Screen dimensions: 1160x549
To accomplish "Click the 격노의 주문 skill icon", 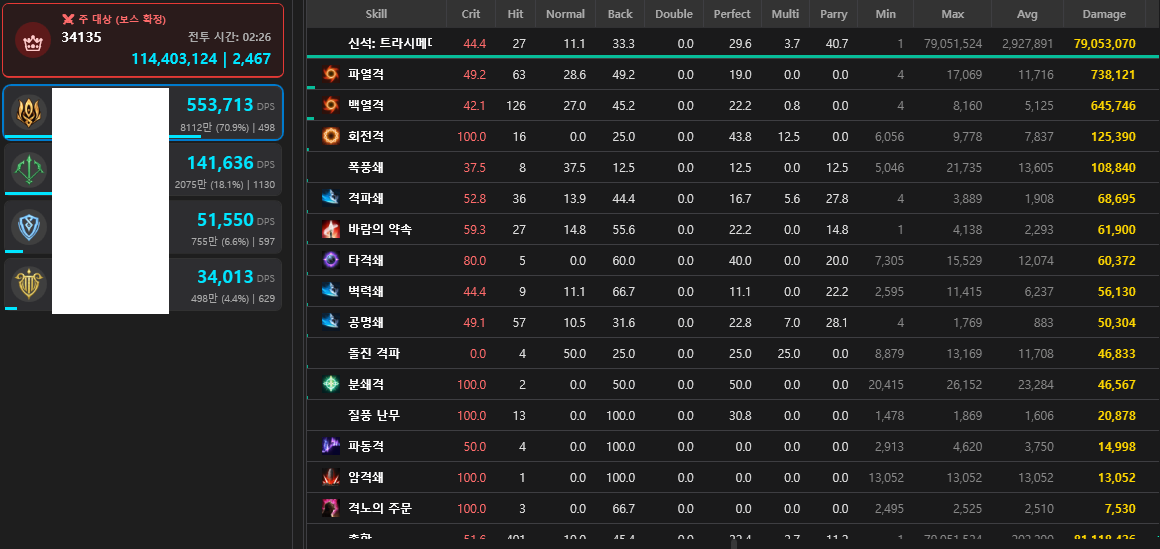I will (x=331, y=508).
